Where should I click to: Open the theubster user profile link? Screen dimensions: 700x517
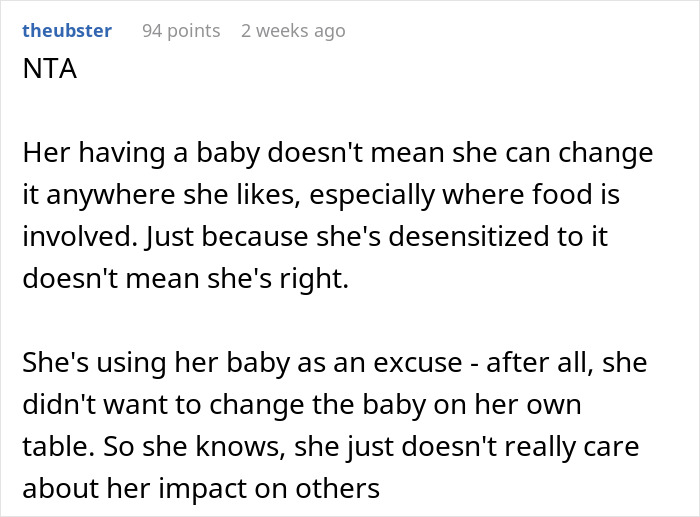pos(66,31)
